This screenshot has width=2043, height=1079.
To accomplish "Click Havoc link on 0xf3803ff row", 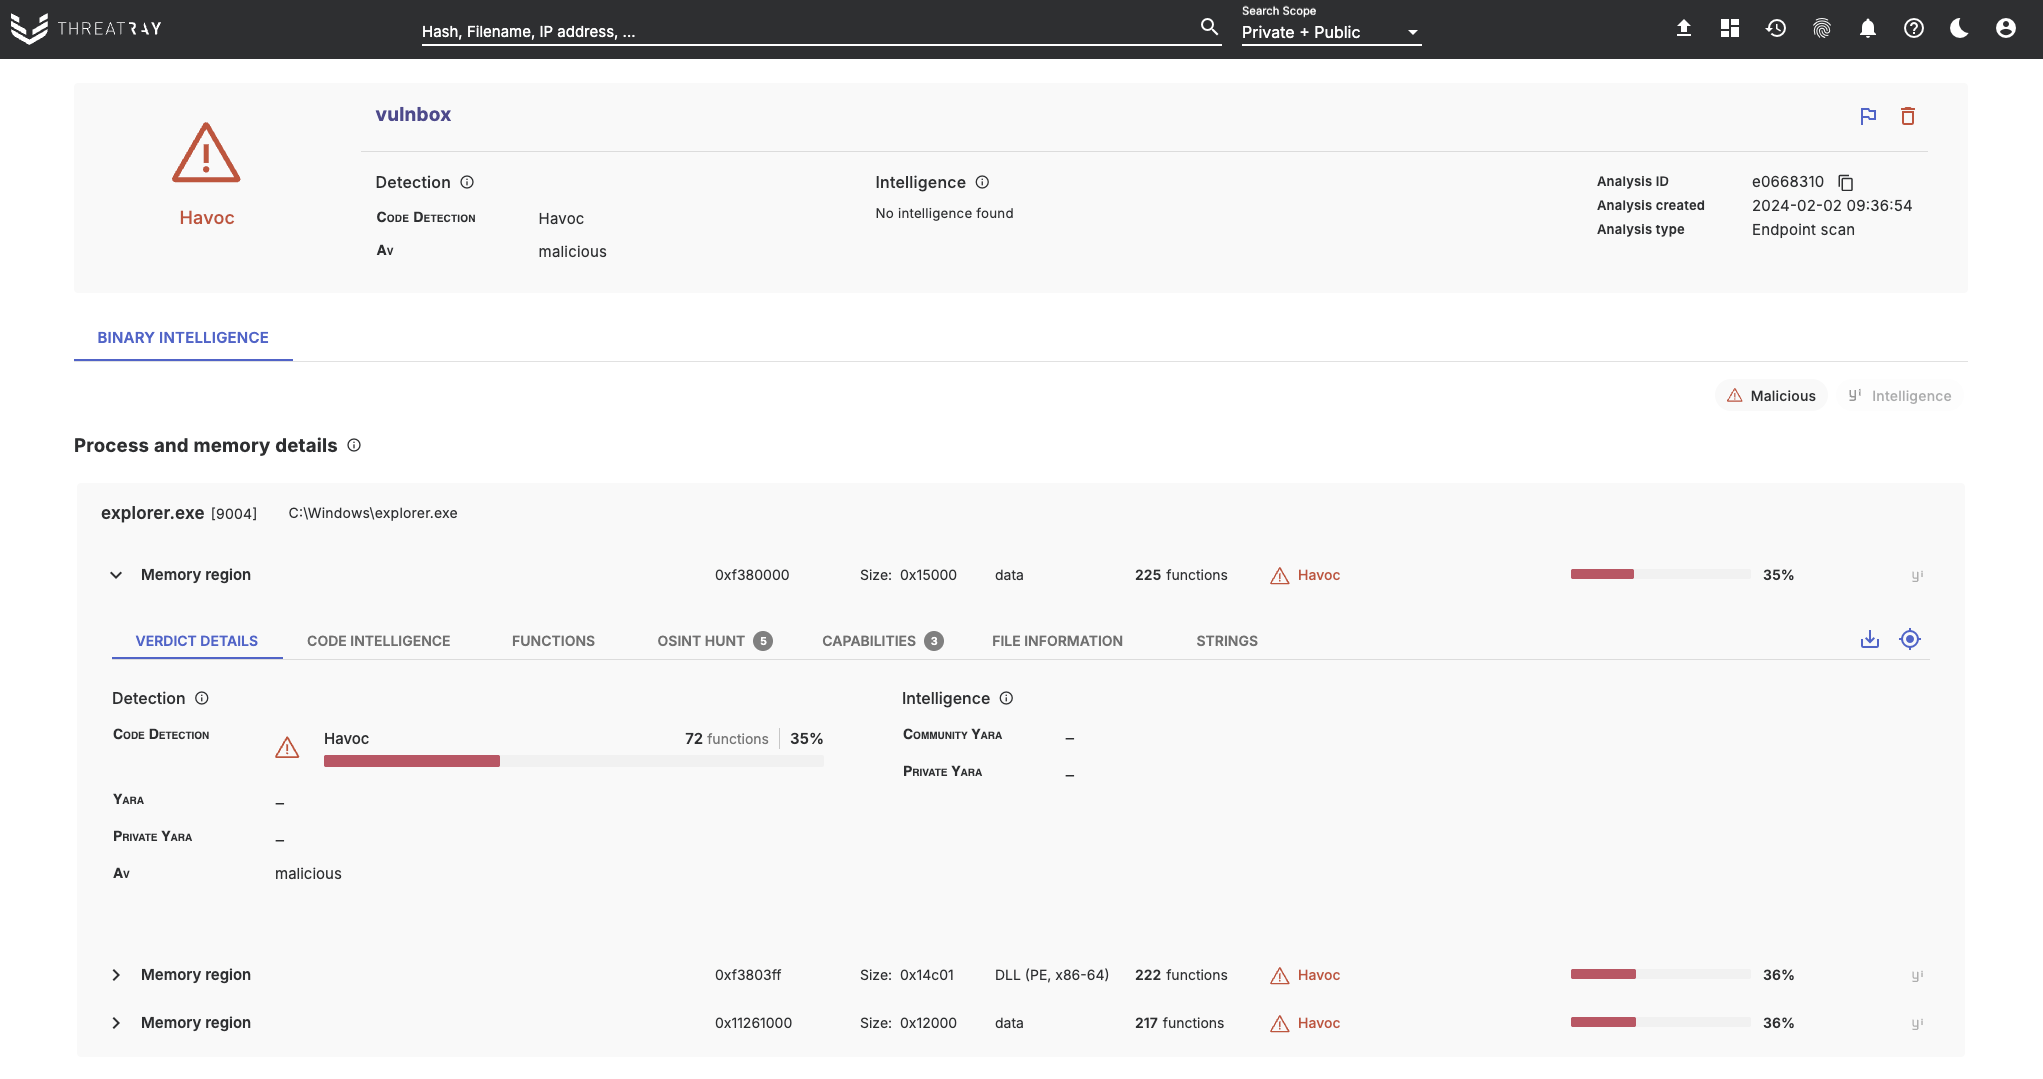I will point(1319,975).
